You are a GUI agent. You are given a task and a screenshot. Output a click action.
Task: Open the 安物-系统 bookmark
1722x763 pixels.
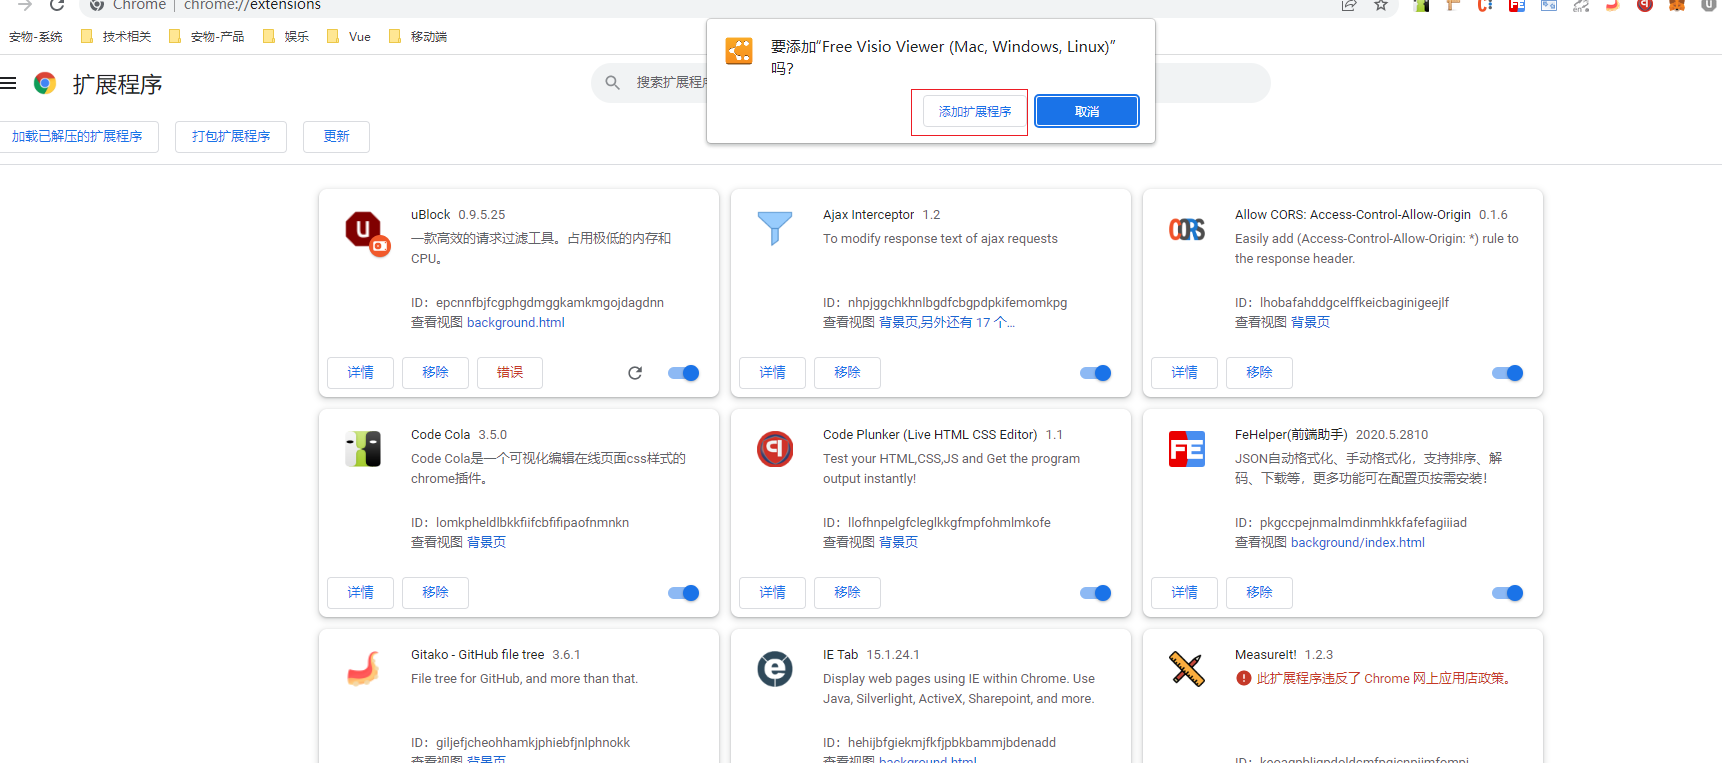[35, 37]
